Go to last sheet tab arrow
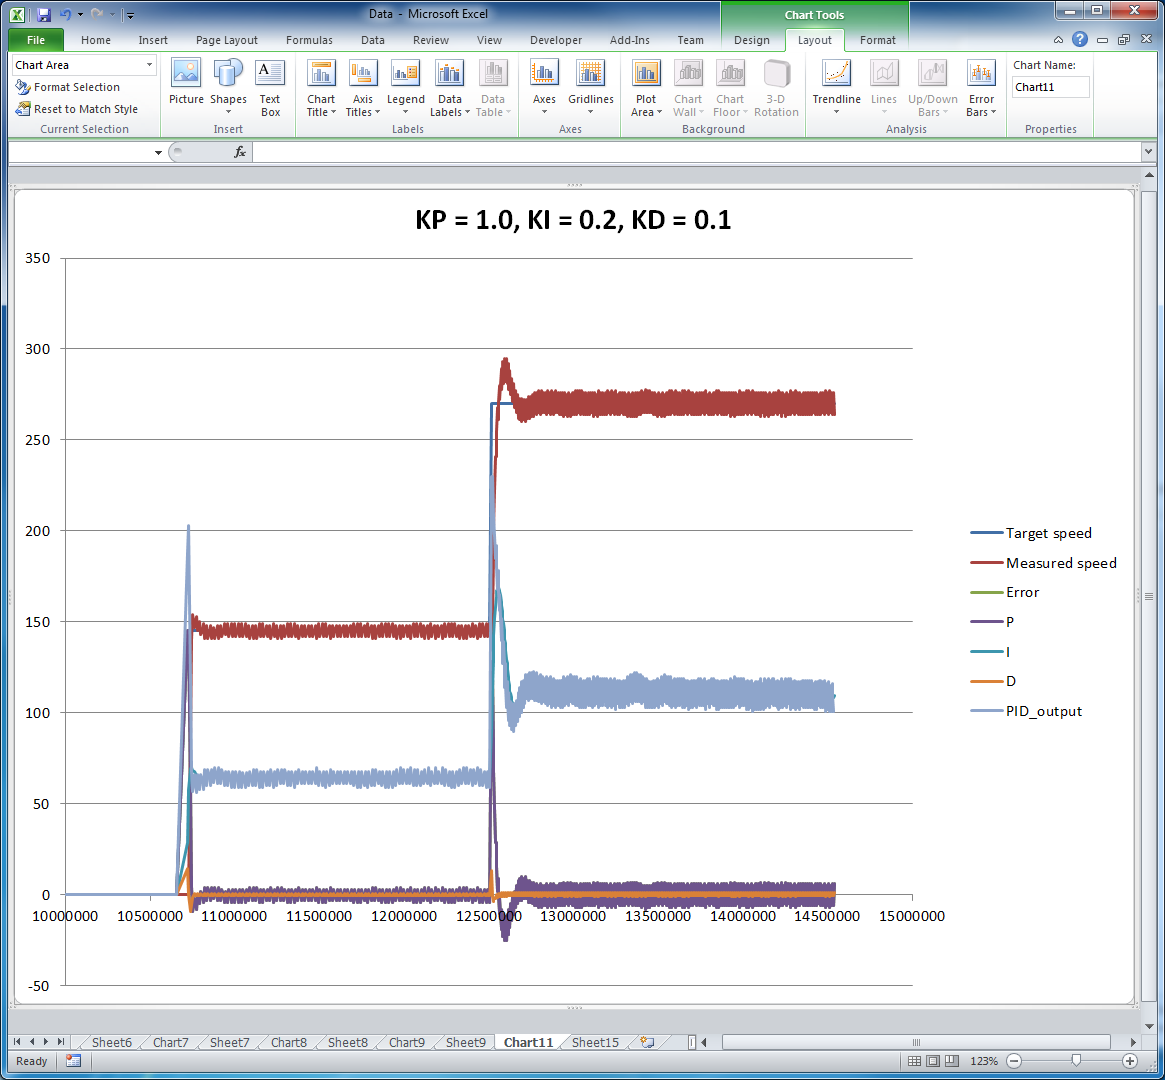The height and width of the screenshot is (1080, 1165). [60, 1042]
